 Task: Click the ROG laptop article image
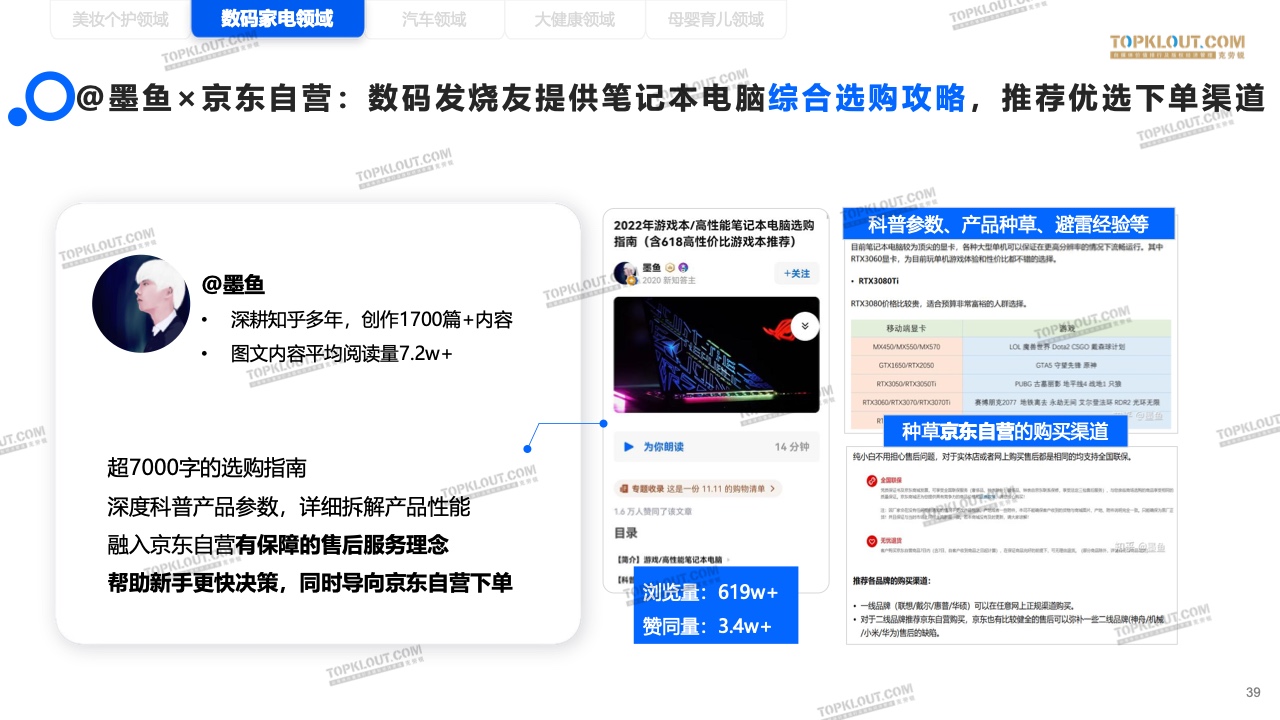point(716,355)
